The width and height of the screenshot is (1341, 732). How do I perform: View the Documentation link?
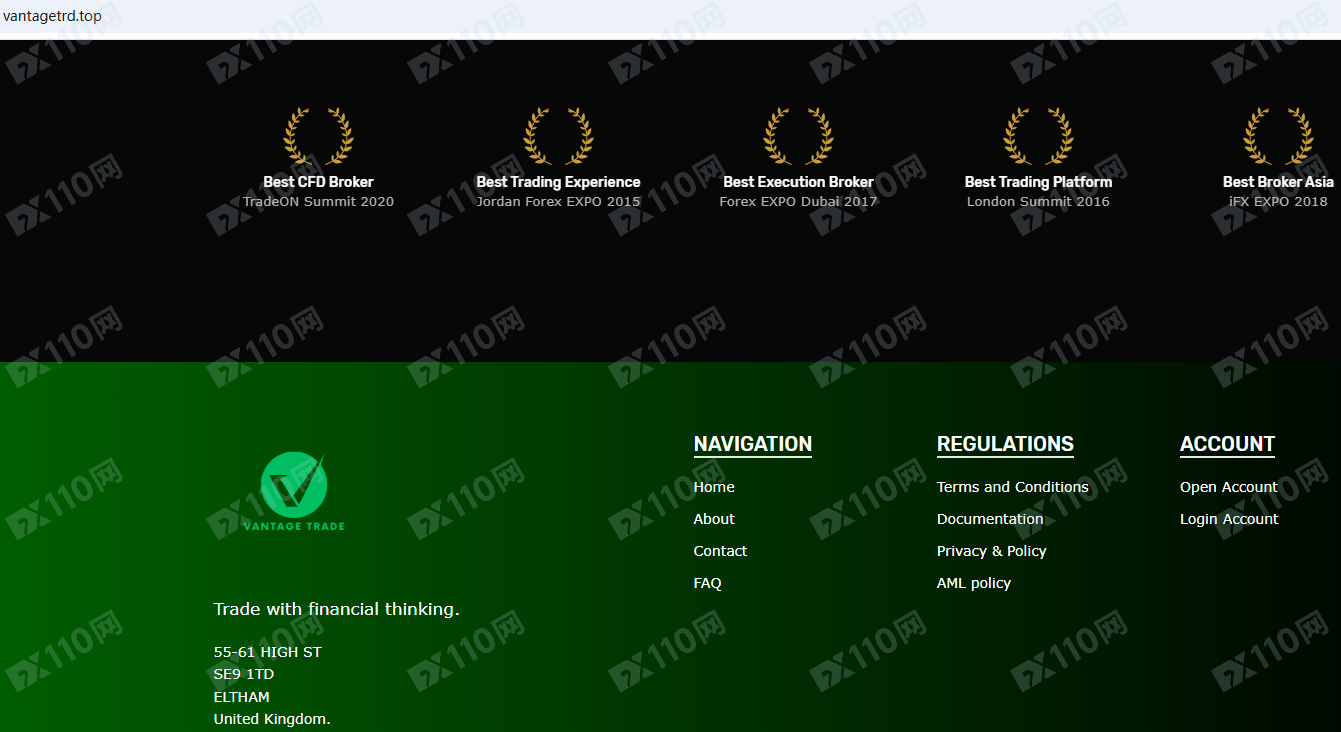coord(989,519)
